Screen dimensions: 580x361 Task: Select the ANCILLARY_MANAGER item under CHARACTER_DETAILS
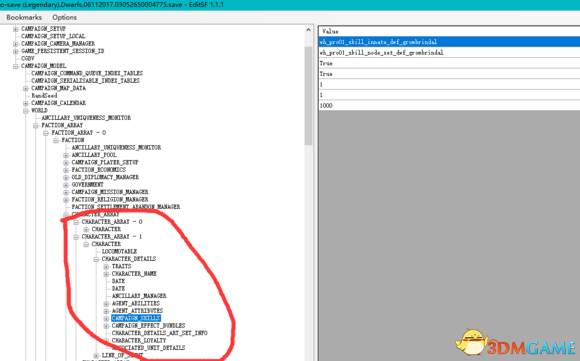pyautogui.click(x=139, y=296)
